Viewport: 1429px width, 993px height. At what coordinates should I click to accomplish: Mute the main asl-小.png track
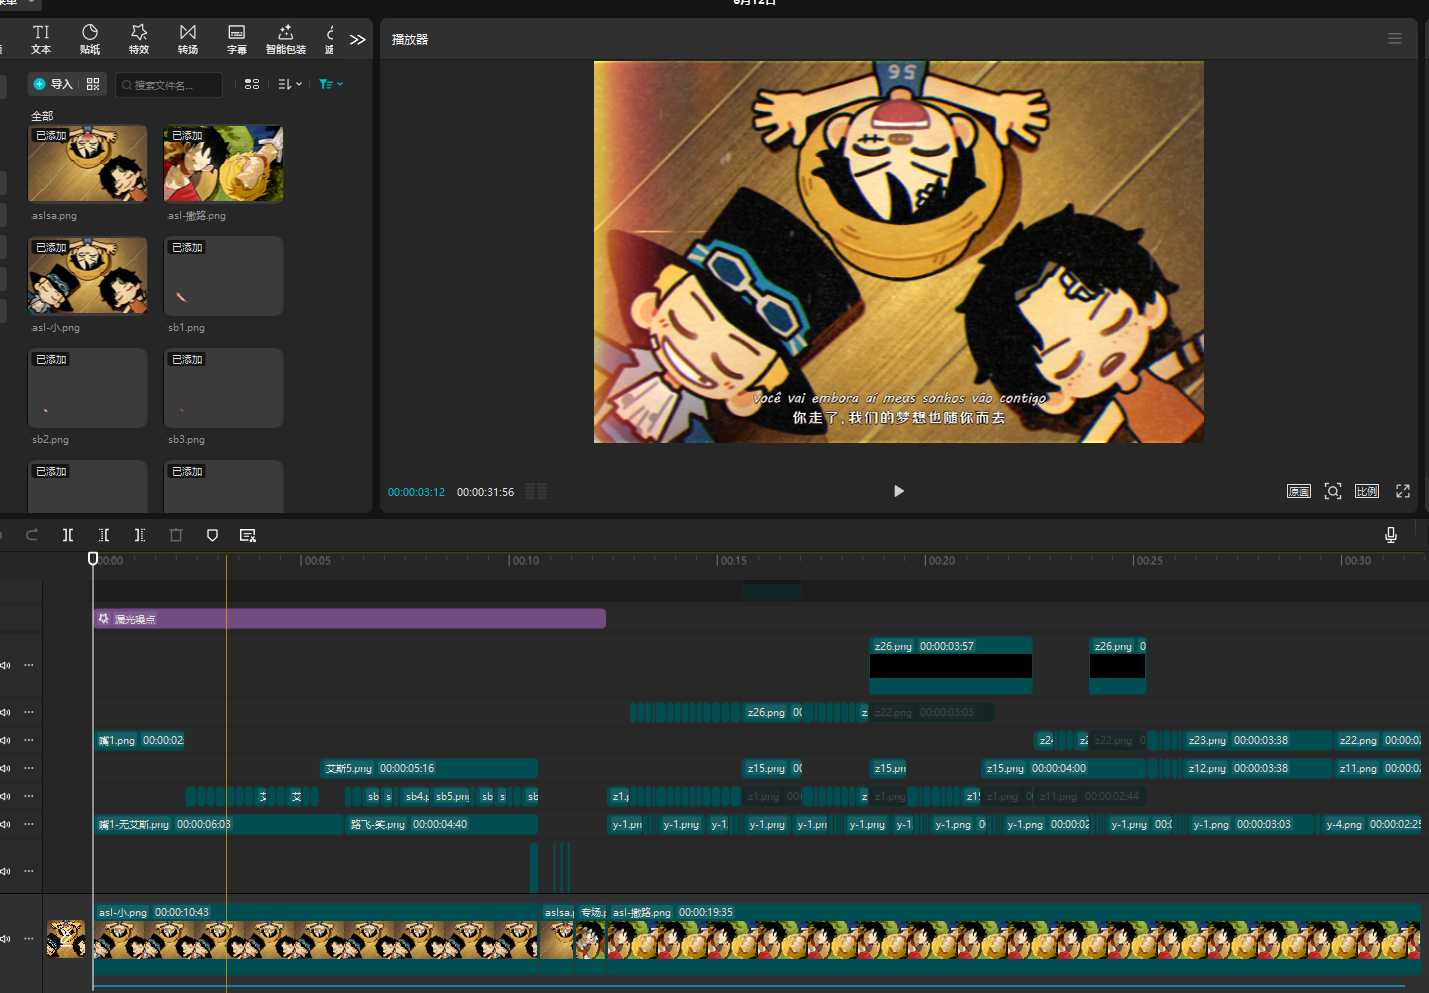(x=6, y=939)
